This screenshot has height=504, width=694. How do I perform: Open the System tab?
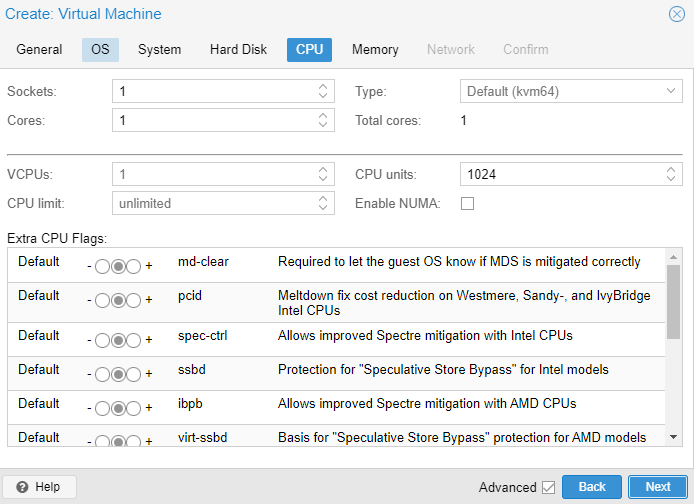159,50
